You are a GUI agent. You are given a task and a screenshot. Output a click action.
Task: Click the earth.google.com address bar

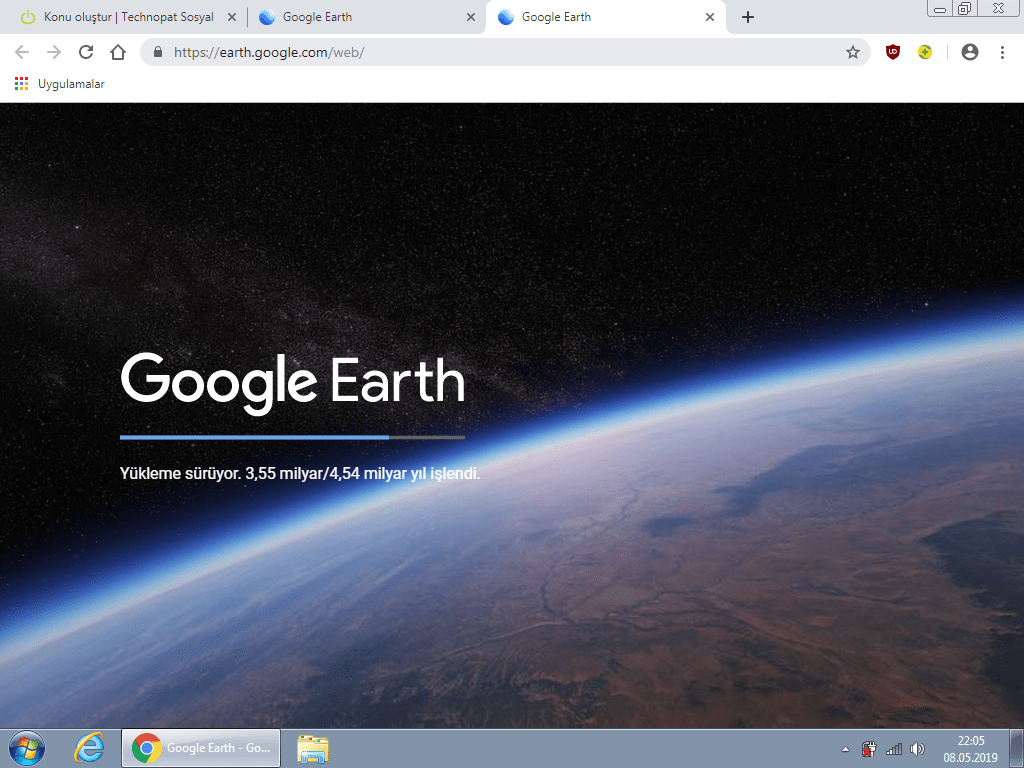(505, 52)
